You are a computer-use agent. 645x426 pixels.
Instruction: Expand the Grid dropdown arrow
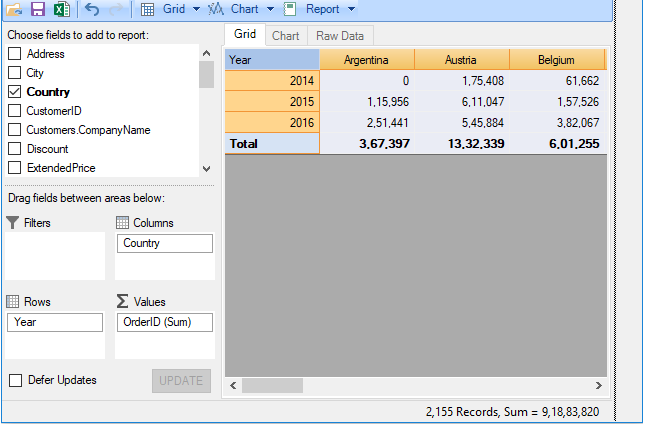tap(196, 9)
